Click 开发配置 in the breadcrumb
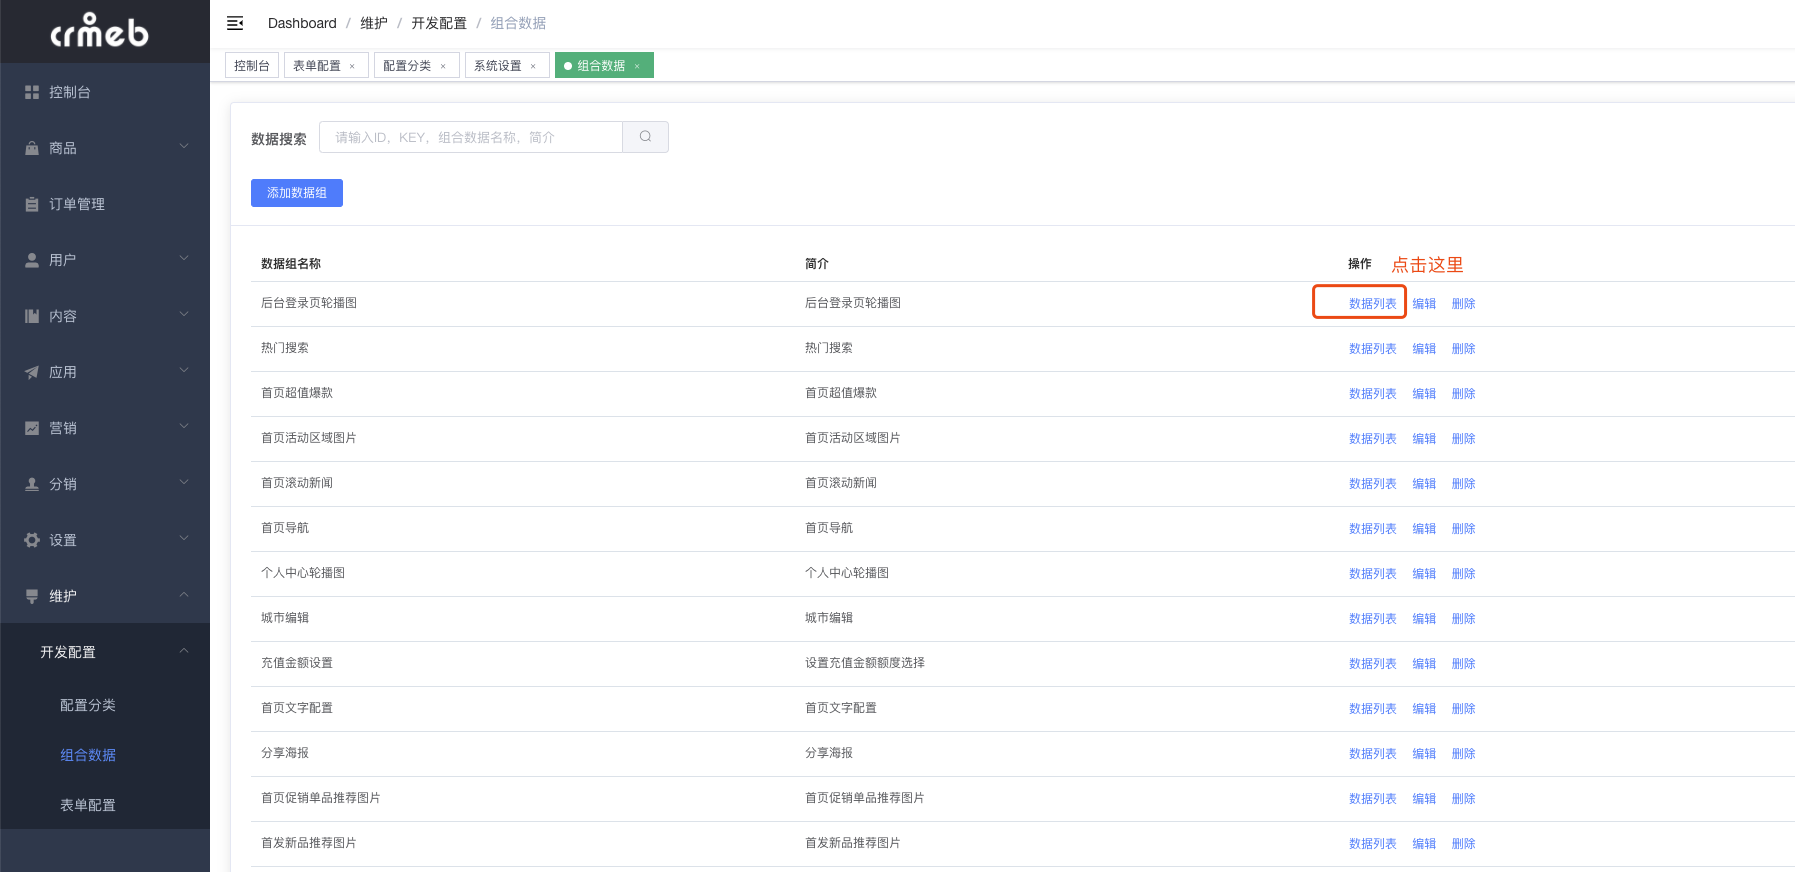Screen dimensions: 1795x872 pos(439,23)
